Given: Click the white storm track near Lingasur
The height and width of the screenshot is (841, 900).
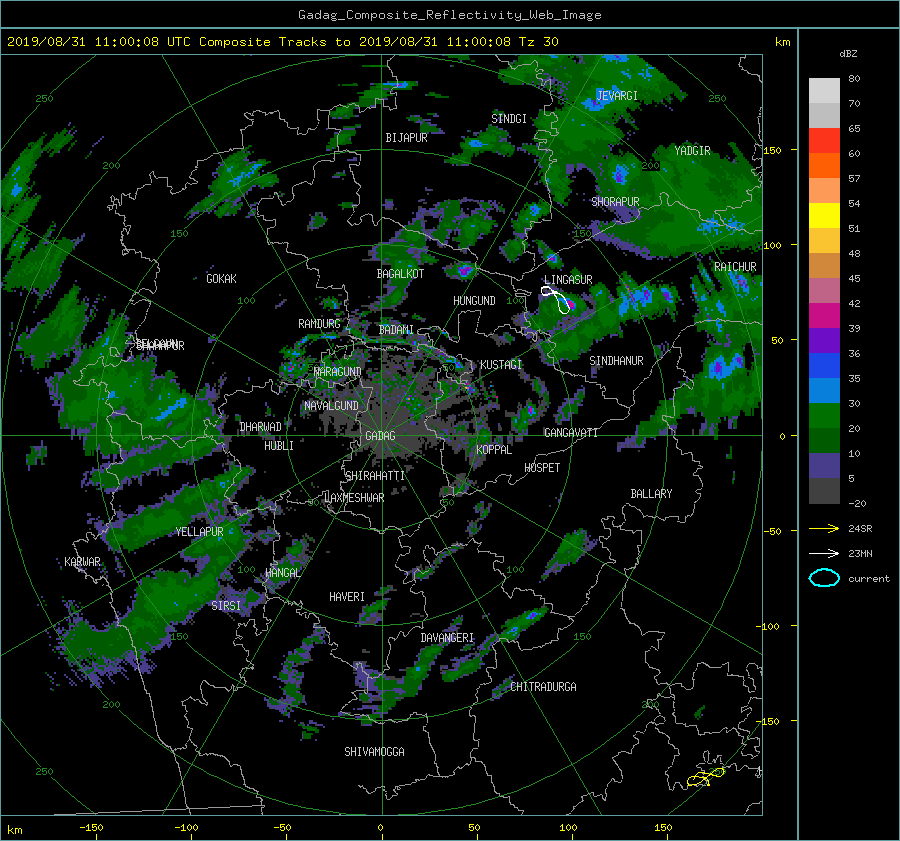Looking at the screenshot, I should point(556,300).
